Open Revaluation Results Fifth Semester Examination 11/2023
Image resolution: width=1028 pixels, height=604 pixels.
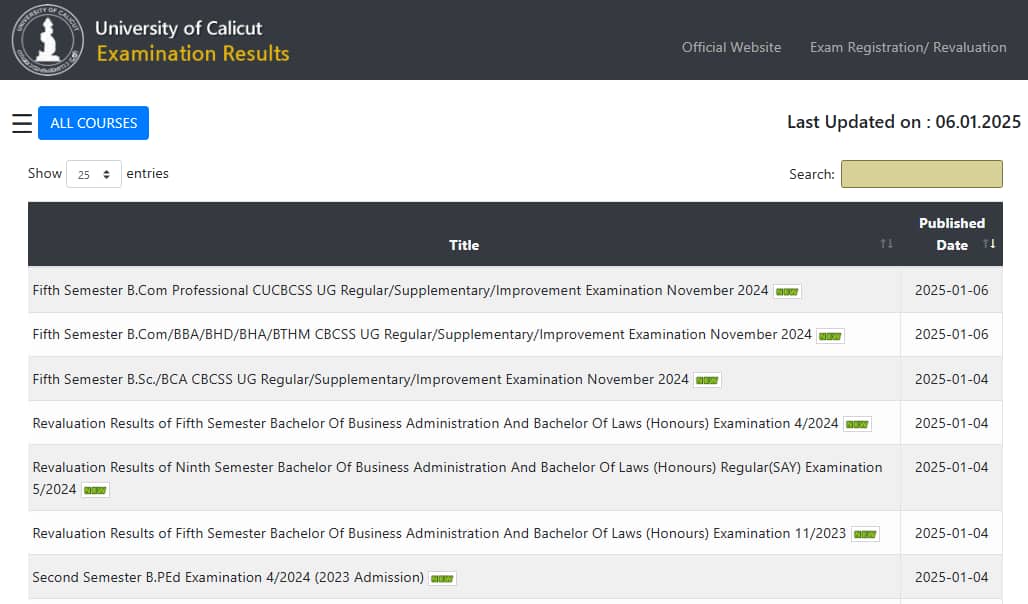tap(439, 533)
